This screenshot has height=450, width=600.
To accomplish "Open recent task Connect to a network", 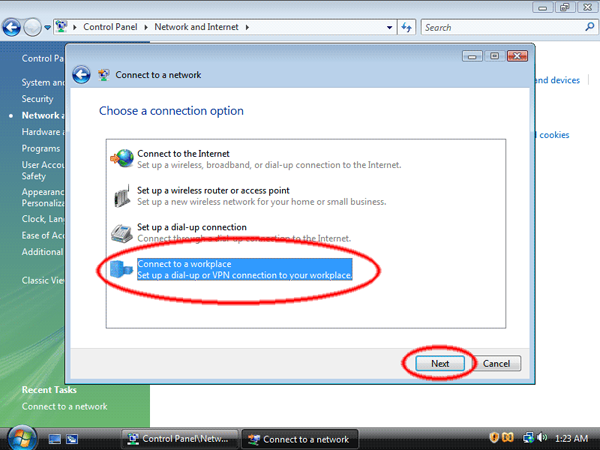I will [x=64, y=406].
